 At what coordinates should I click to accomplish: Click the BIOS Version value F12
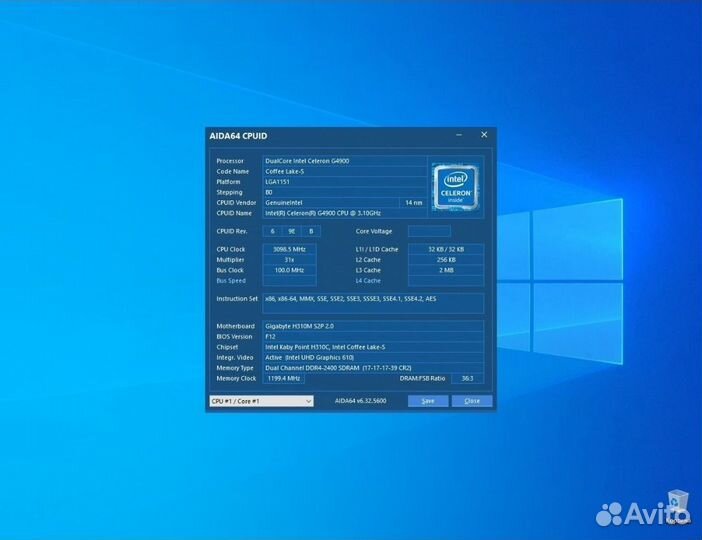click(373, 336)
